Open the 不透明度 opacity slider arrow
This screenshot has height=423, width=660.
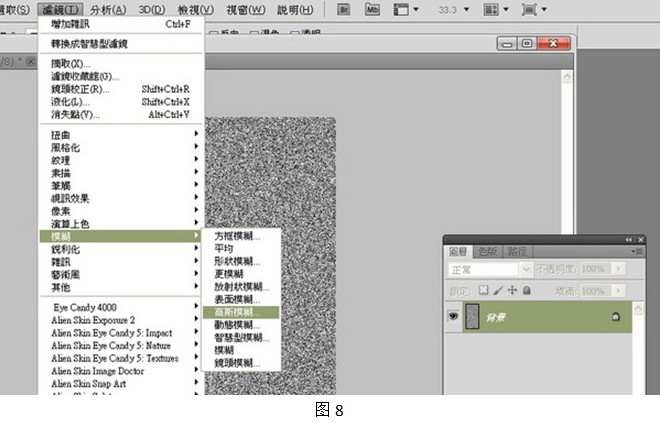pyautogui.click(x=619, y=269)
